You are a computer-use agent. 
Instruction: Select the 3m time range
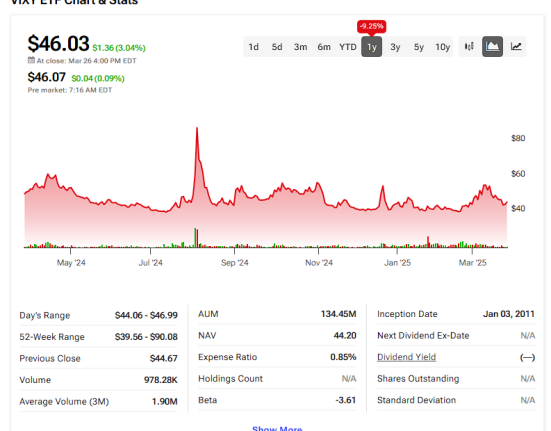click(x=300, y=47)
